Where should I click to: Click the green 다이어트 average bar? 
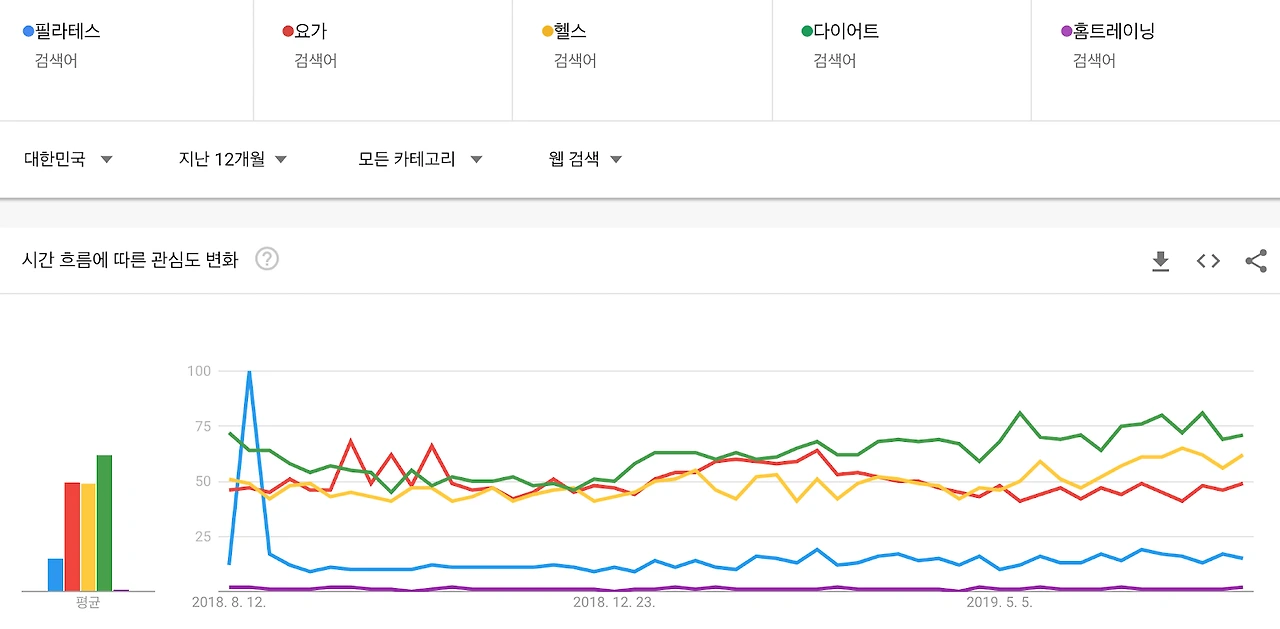tap(104, 523)
